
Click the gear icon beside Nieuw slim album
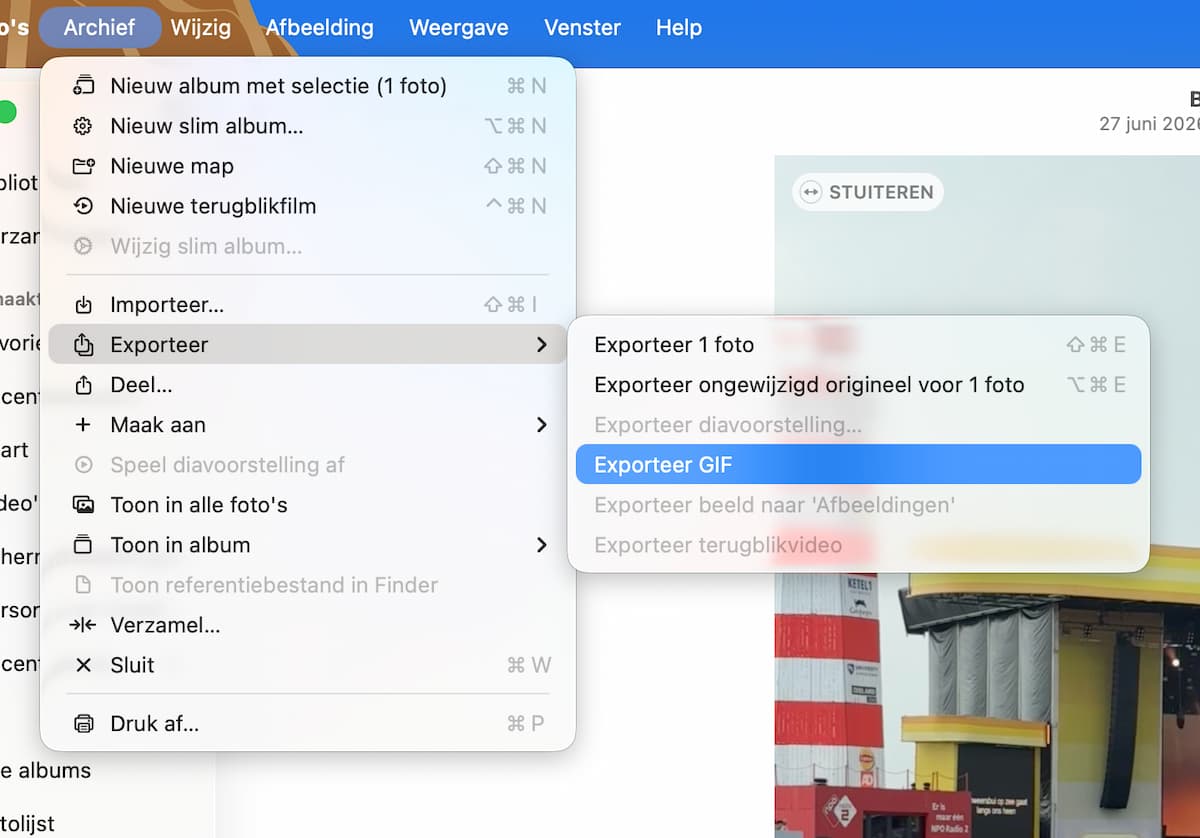tap(84, 126)
